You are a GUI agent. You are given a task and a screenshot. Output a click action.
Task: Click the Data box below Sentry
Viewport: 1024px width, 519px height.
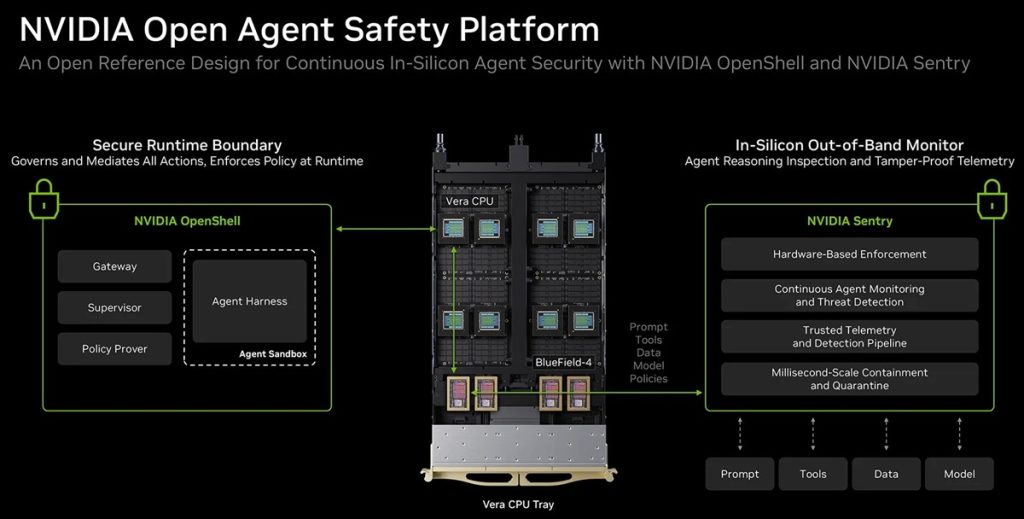[x=886, y=474]
